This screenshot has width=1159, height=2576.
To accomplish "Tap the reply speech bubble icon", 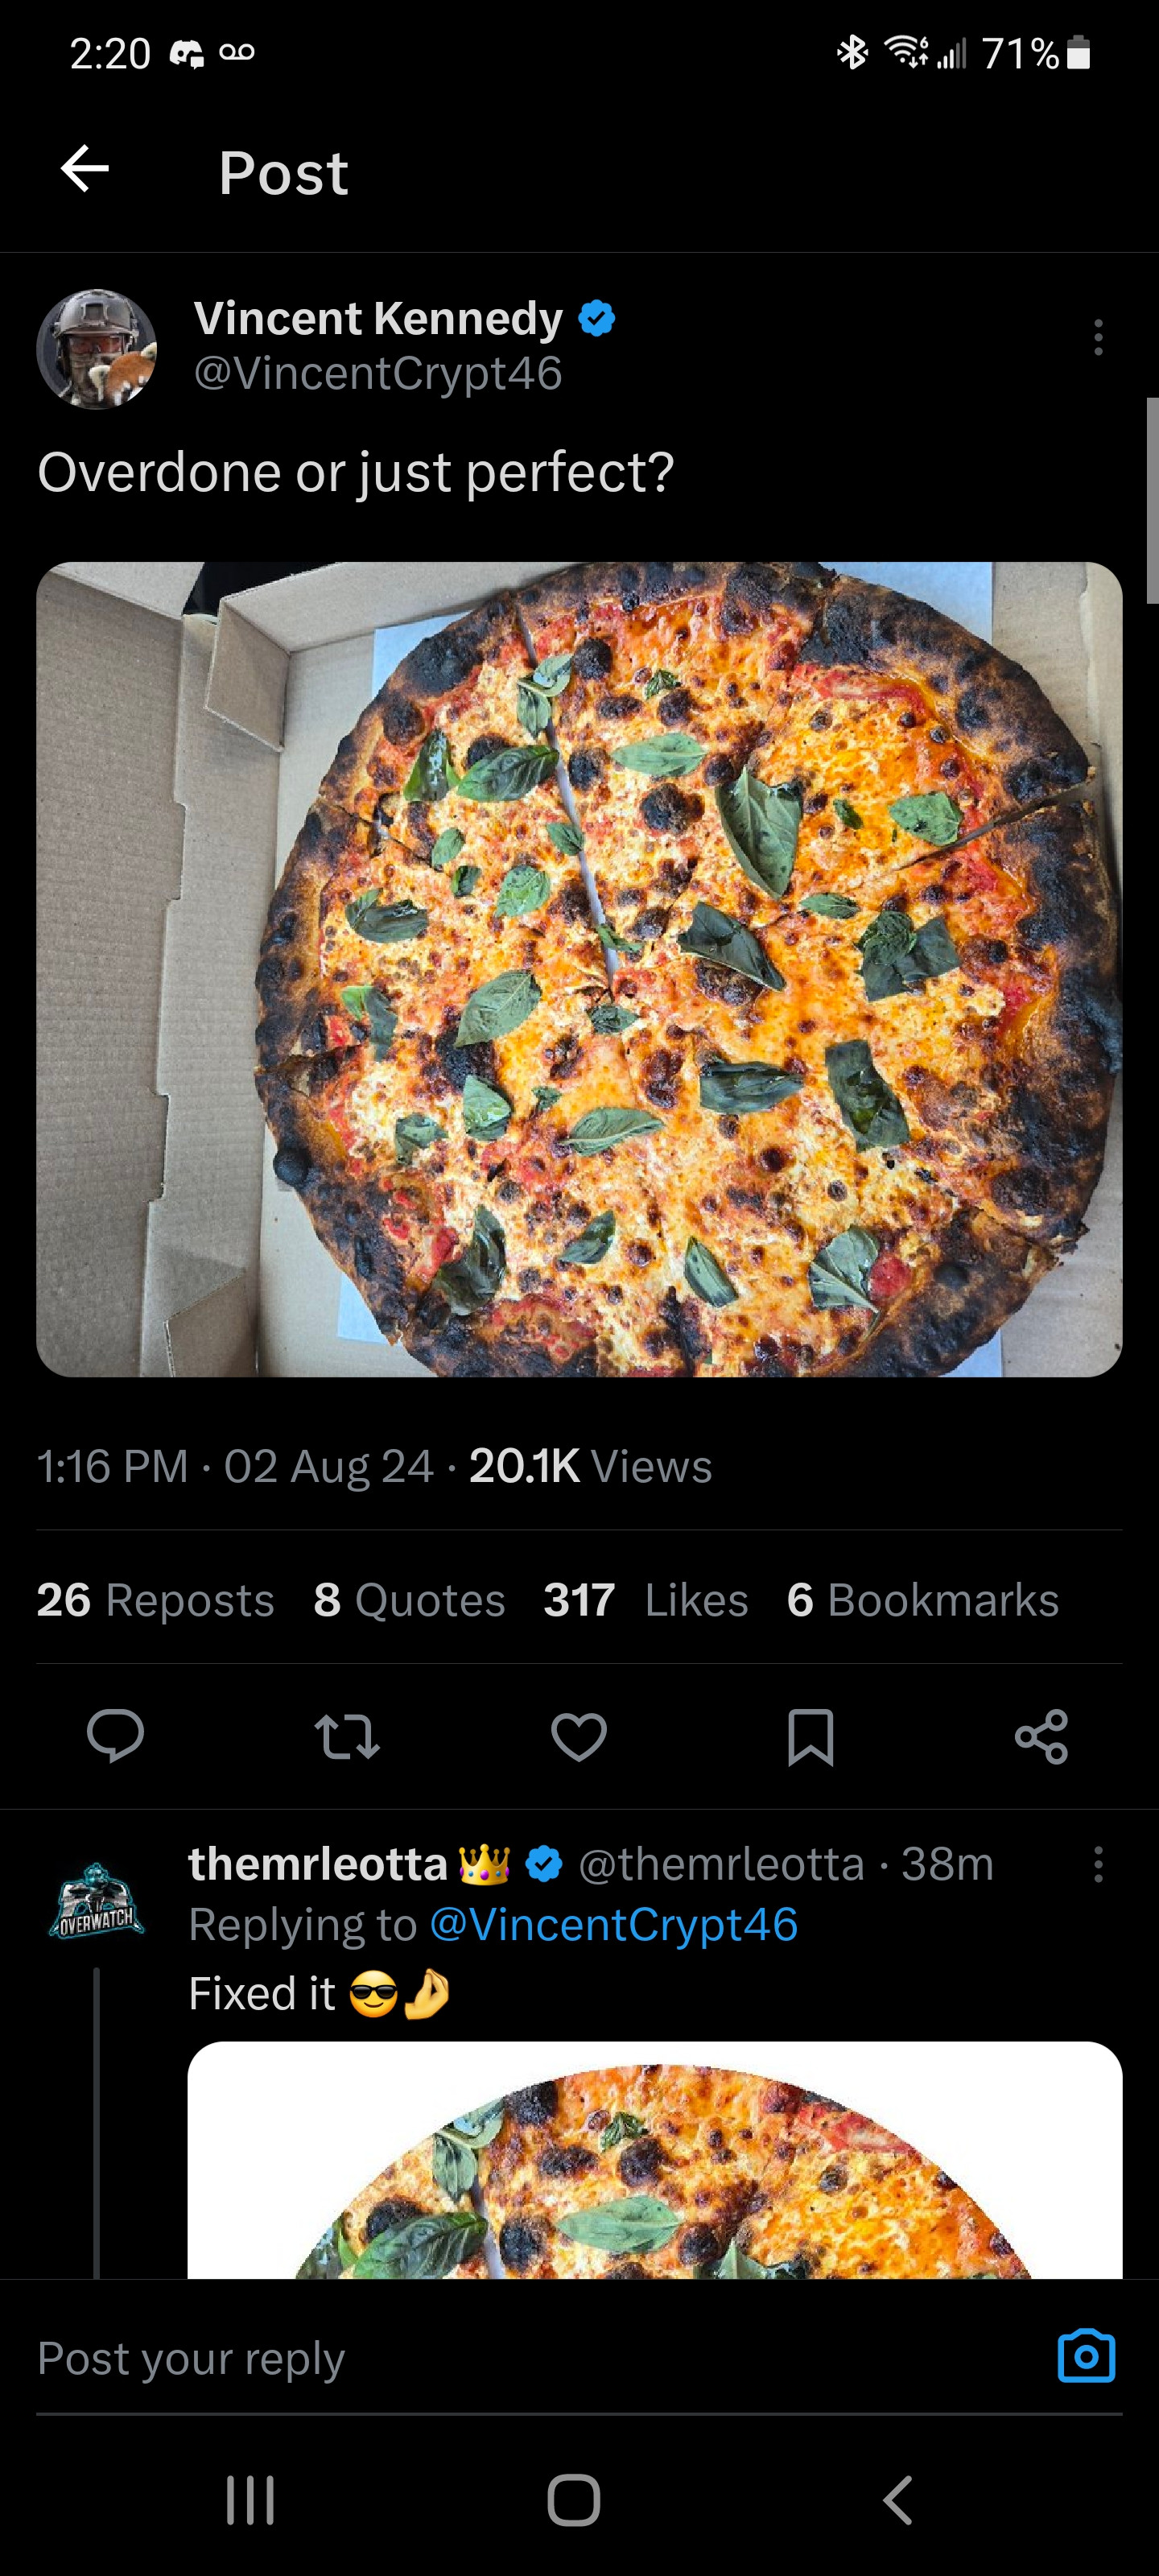I will click(x=115, y=1735).
